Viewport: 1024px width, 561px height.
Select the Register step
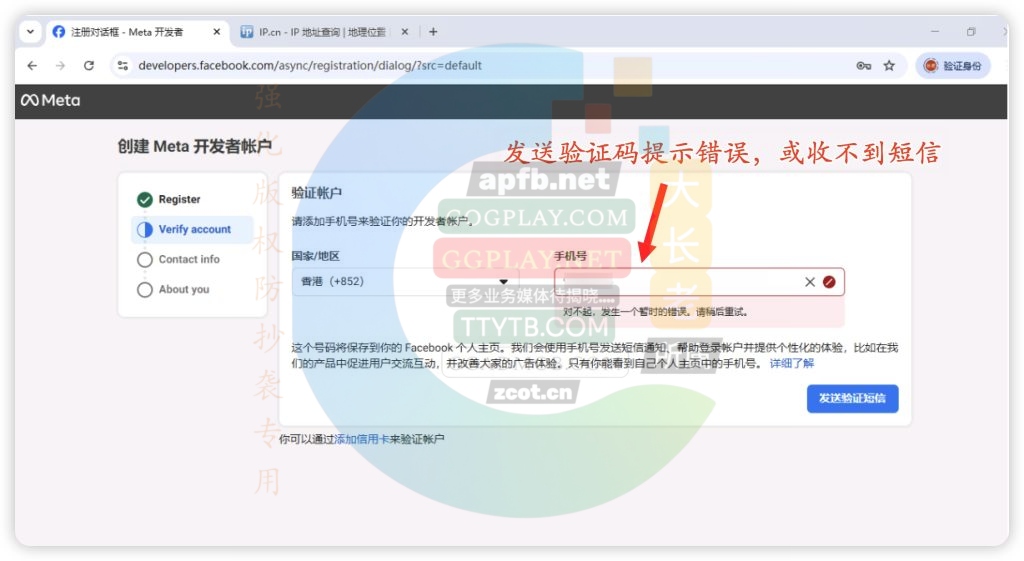179,200
